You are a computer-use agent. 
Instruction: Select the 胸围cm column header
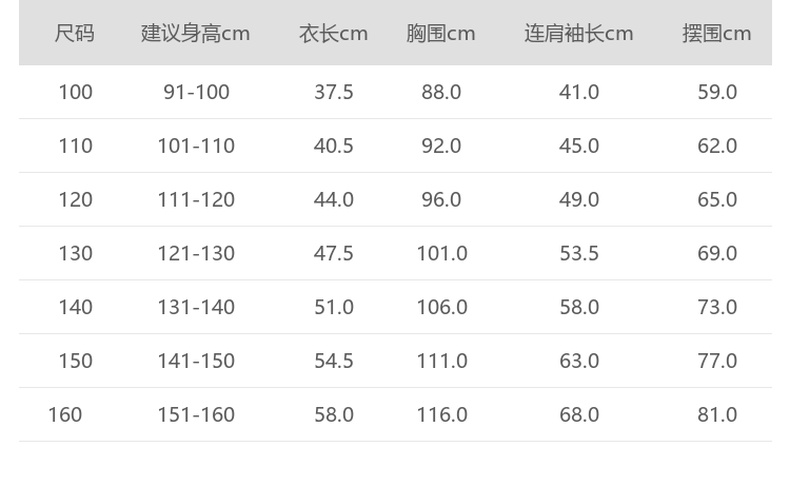[x=441, y=34]
